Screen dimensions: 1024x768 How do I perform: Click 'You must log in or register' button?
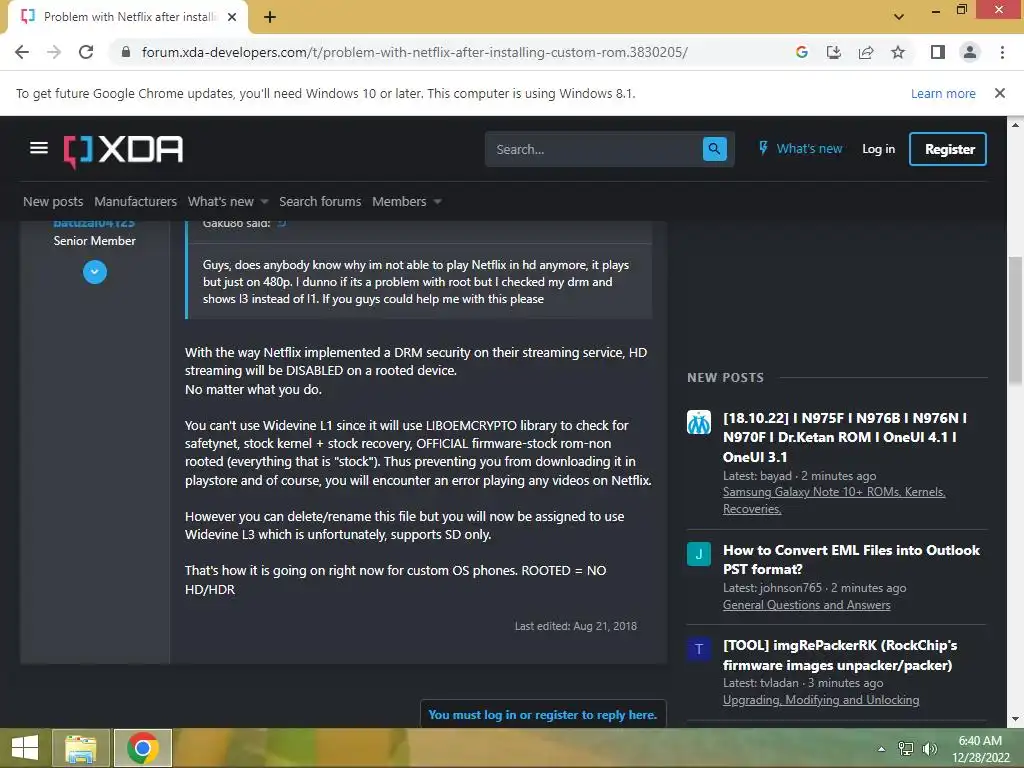click(543, 714)
